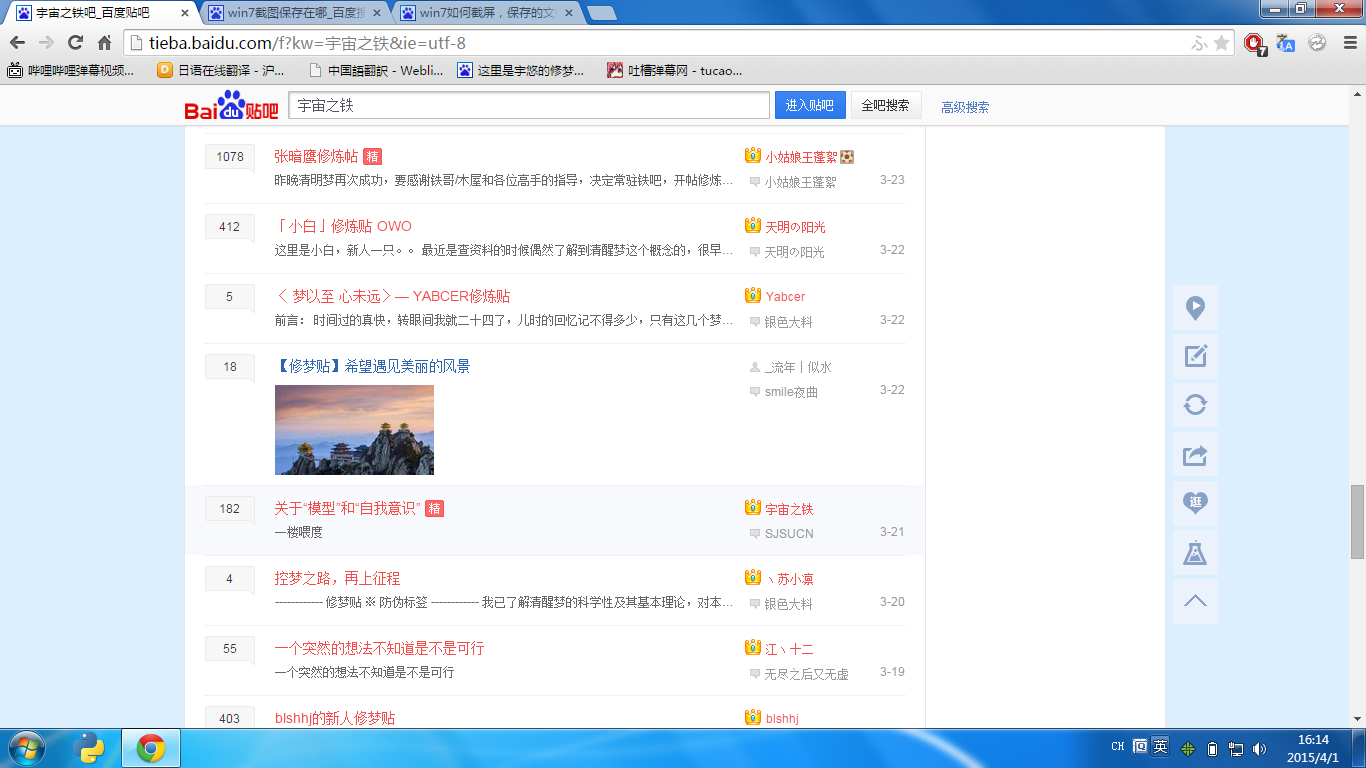
Task: Open the 张暗鹰修炼帖 thread
Action: click(316, 157)
